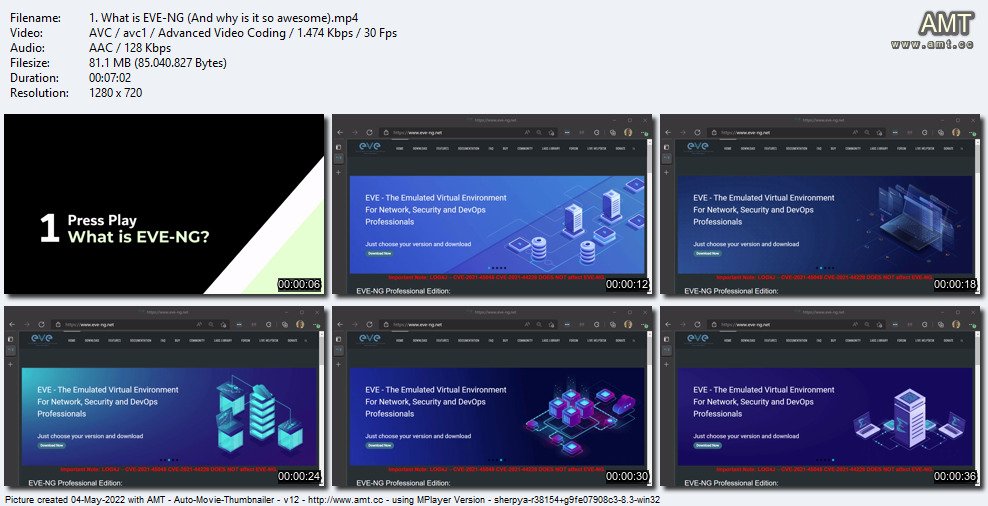Open the thumbnail stamped 00:00:18
The height and width of the screenshot is (506, 988).
820,204
